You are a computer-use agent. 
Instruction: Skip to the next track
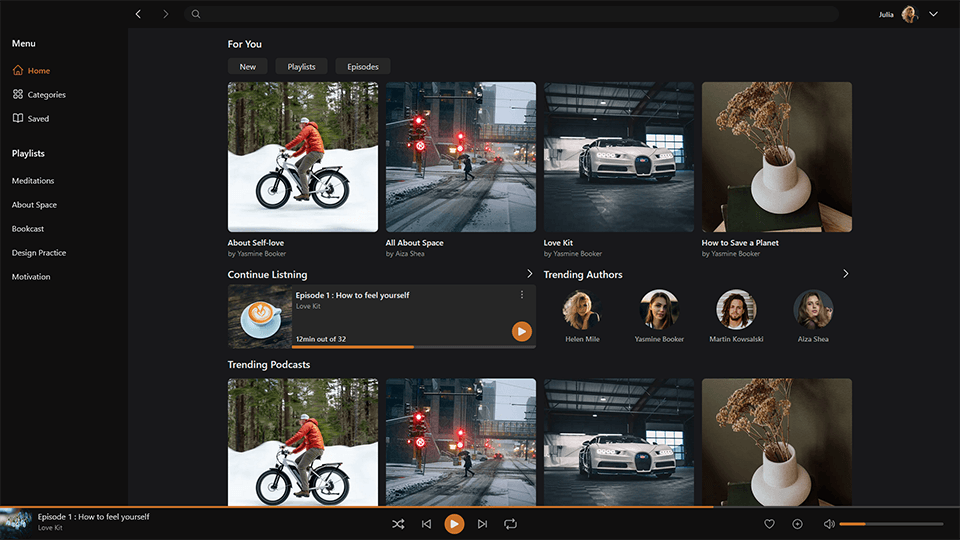(x=482, y=524)
